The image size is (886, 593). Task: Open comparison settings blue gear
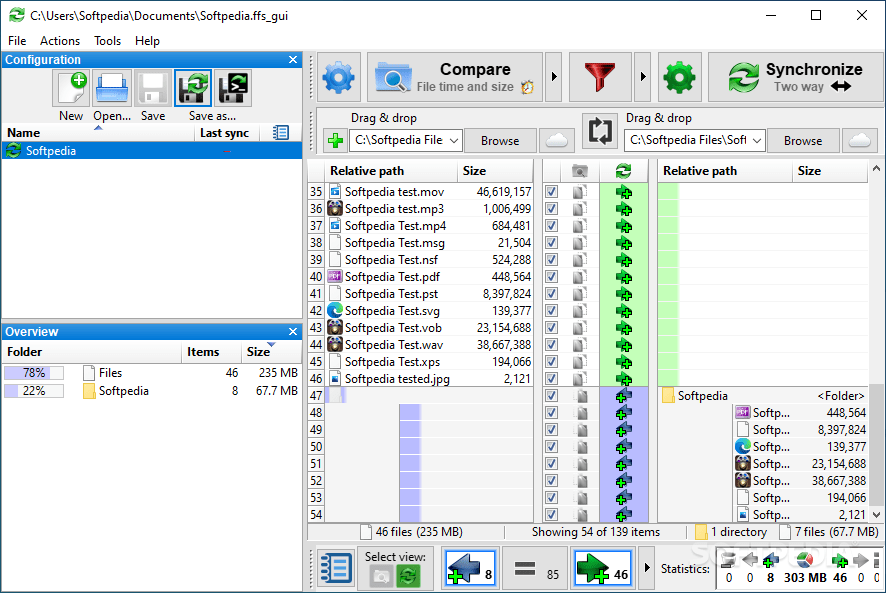338,77
